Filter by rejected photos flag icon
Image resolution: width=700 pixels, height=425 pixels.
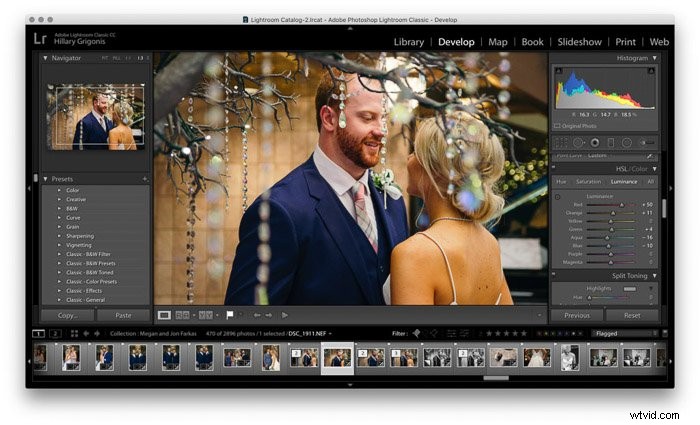pos(434,333)
